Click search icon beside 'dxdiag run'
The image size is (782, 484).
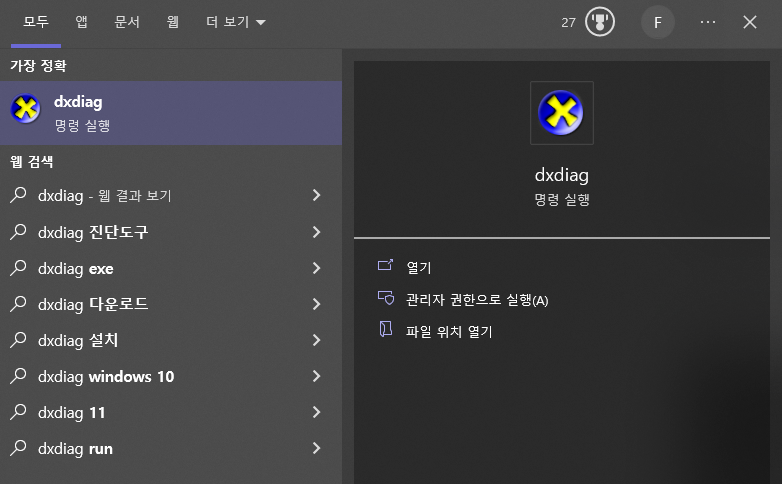[x=18, y=447]
